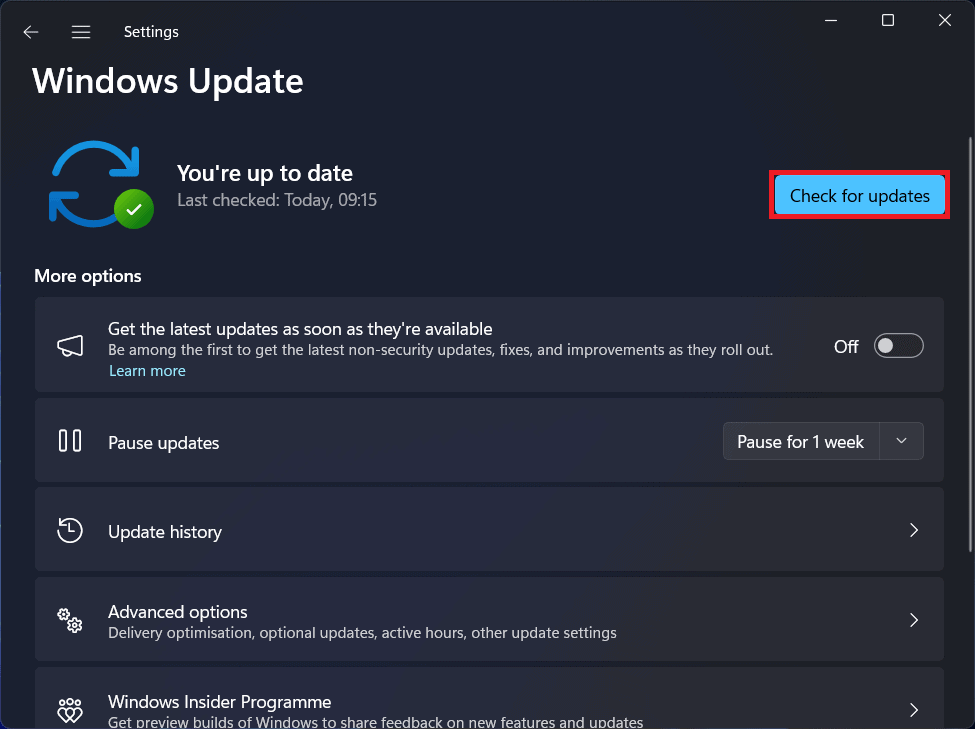The image size is (975, 729).
Task: Click the 'Last checked: Today, 09:15' text
Action: pos(277,200)
